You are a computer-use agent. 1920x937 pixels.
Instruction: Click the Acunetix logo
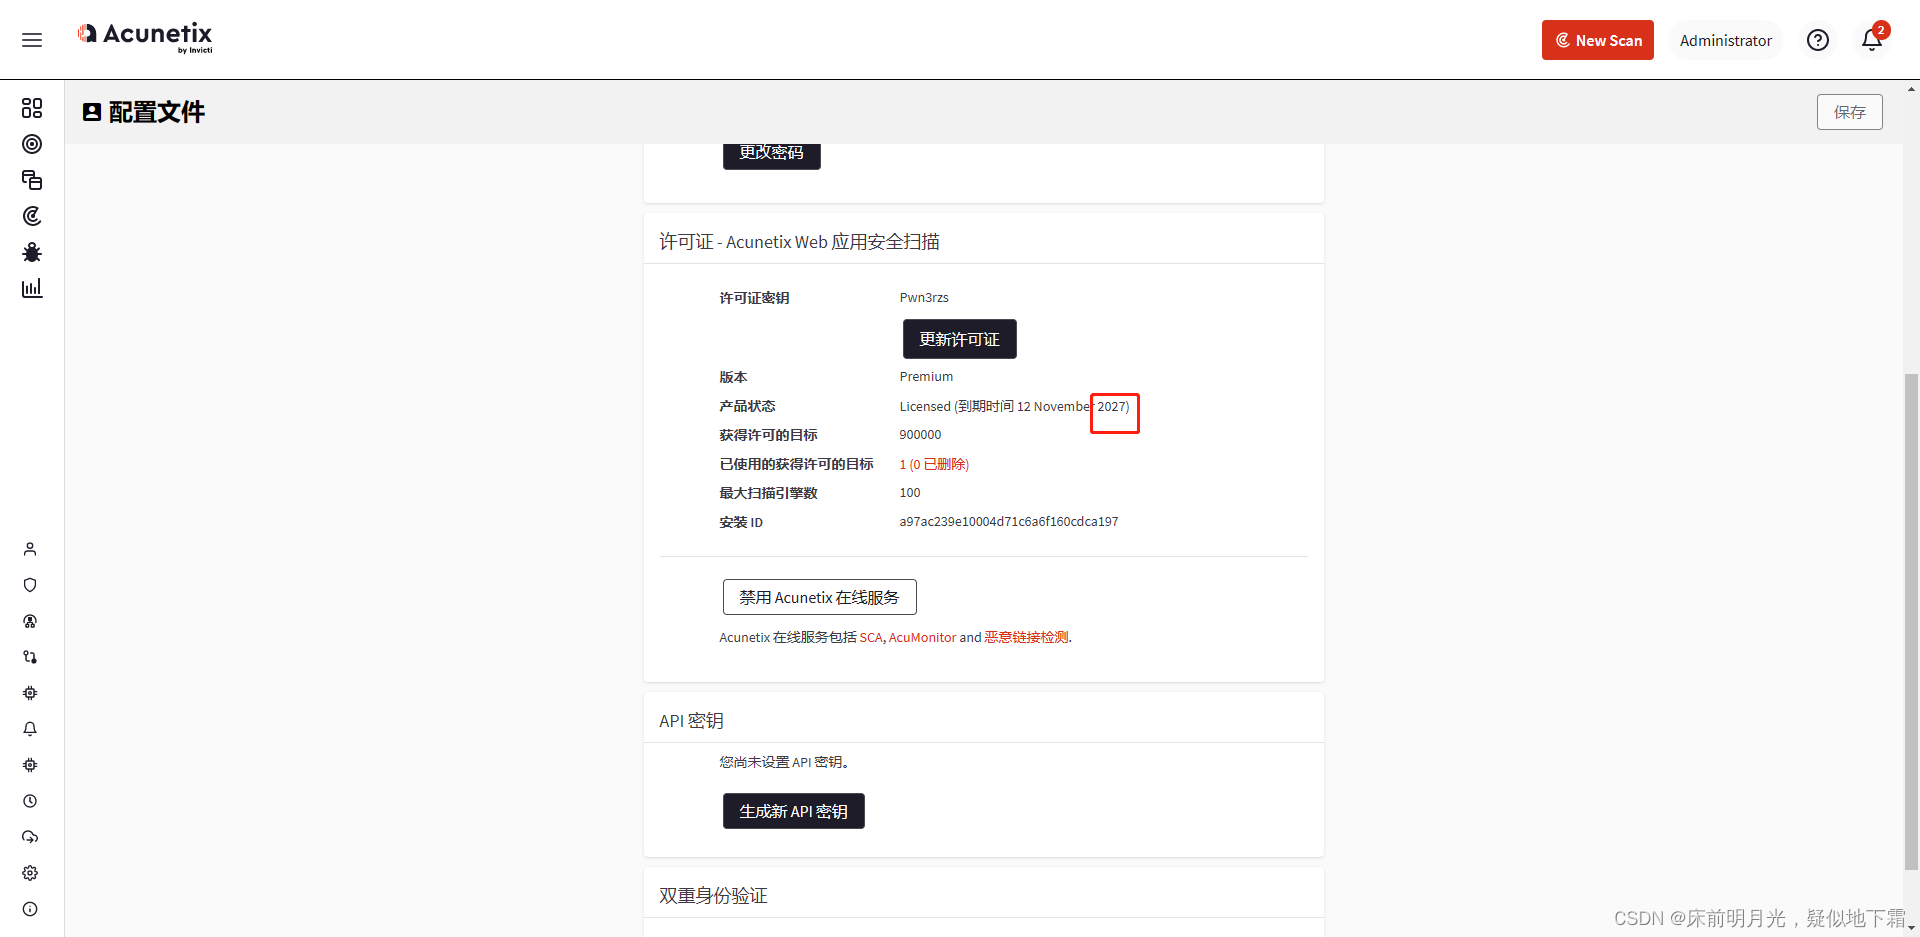[x=145, y=37]
